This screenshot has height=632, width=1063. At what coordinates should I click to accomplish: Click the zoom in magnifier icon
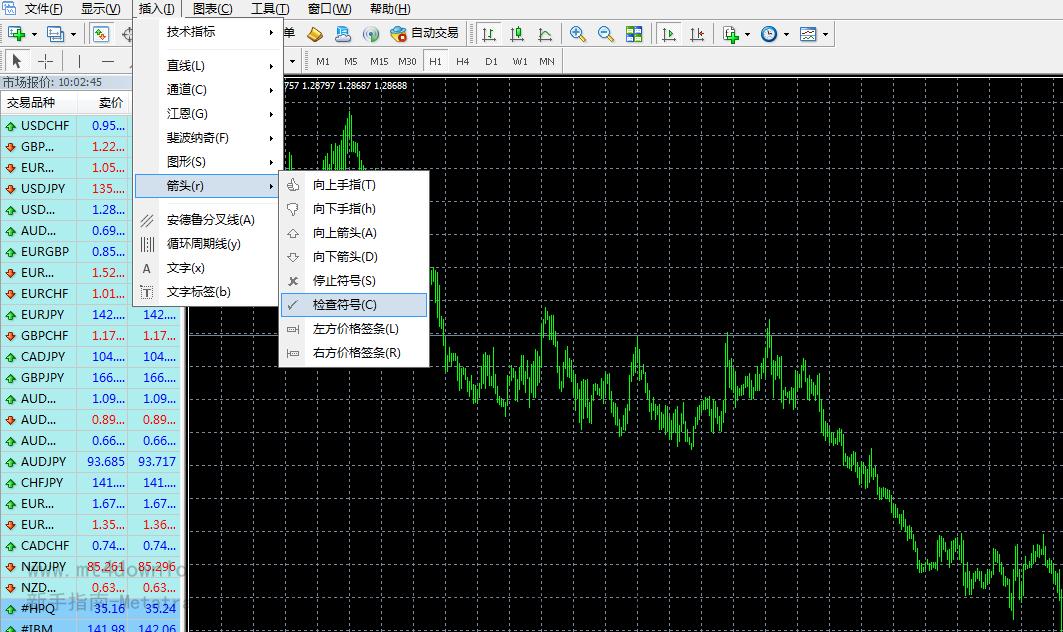click(577, 34)
